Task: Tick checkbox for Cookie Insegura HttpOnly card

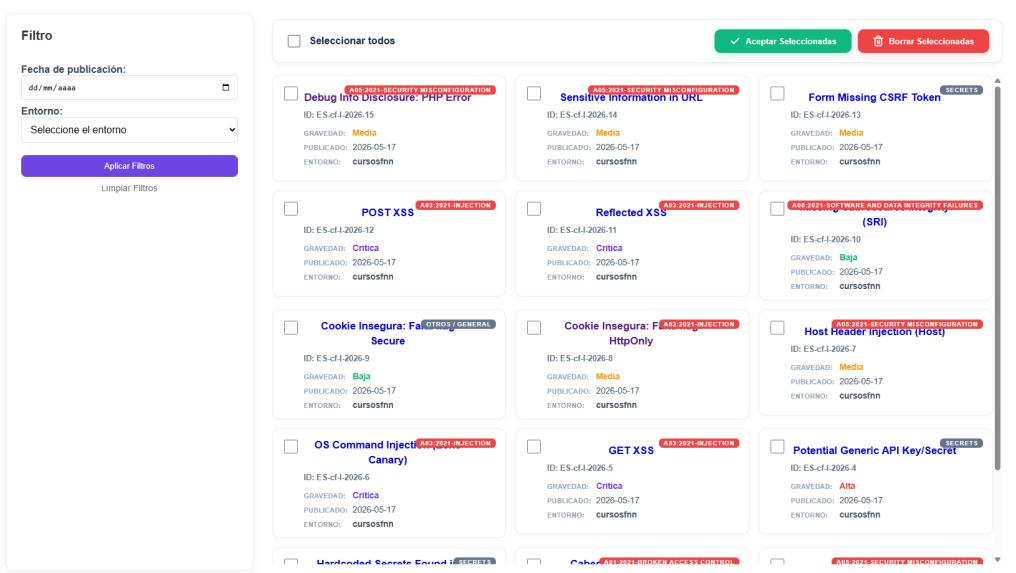Action: pos(534,328)
